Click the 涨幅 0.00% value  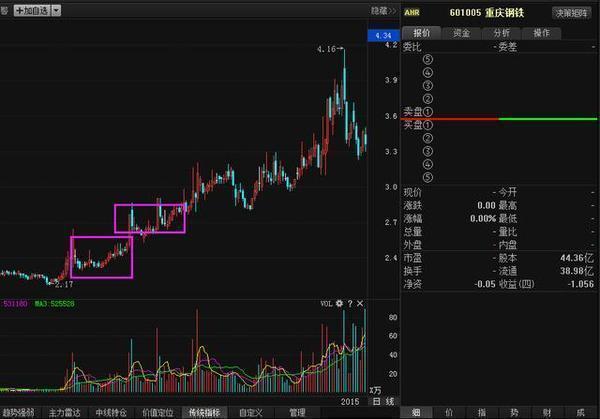click(x=483, y=218)
